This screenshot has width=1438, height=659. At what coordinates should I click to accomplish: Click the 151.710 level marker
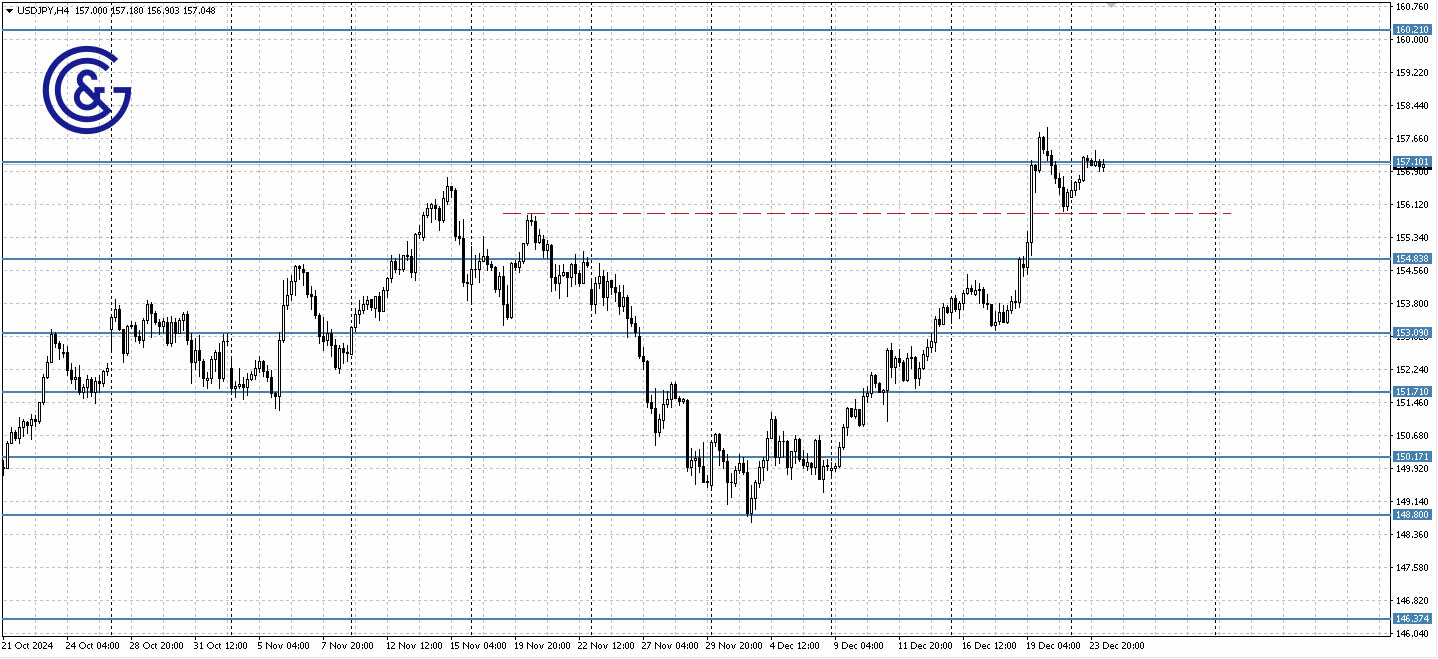1414,391
